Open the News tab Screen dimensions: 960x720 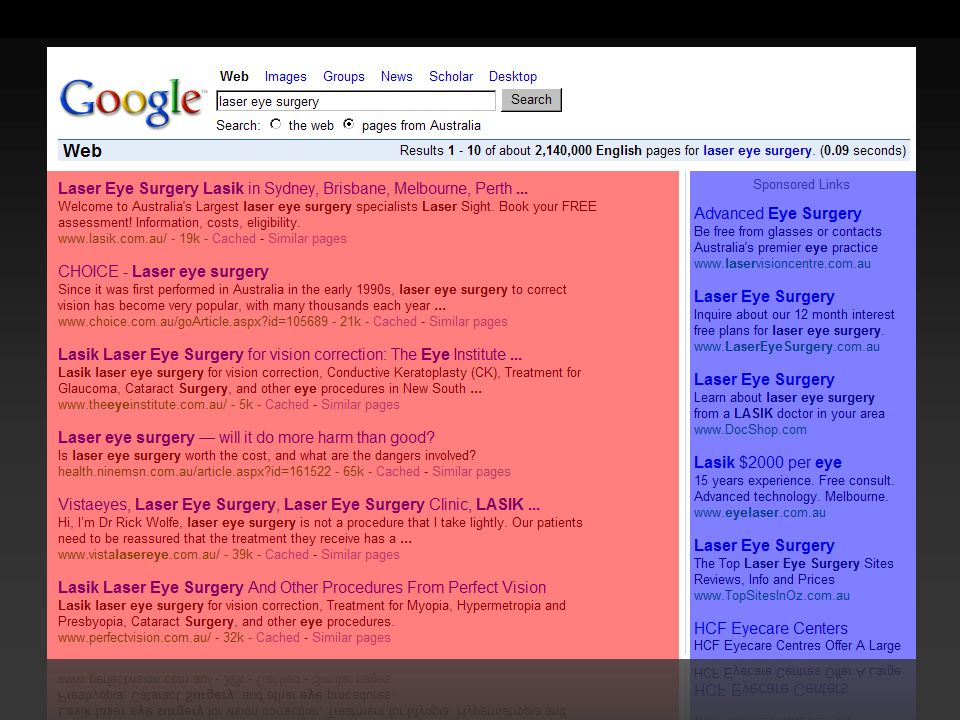point(396,77)
